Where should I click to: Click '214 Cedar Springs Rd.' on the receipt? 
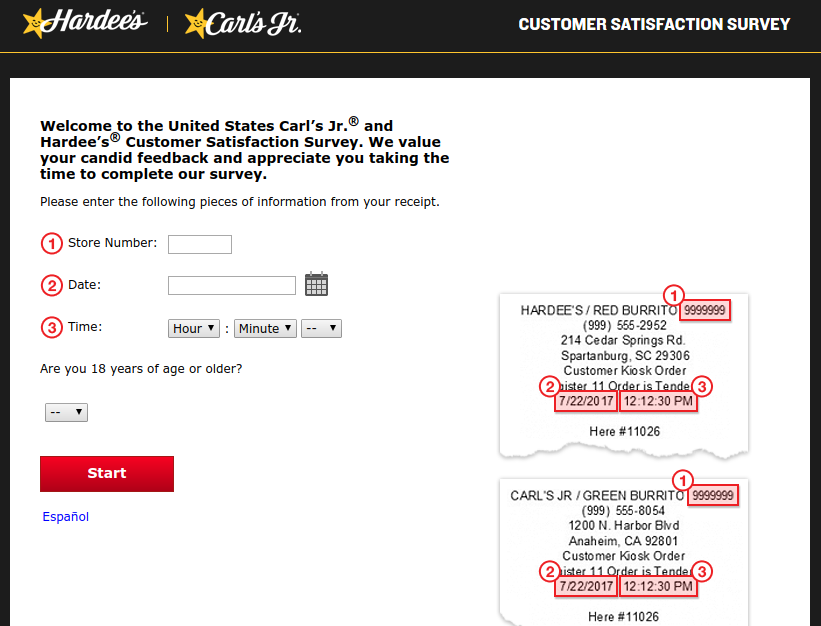point(623,340)
